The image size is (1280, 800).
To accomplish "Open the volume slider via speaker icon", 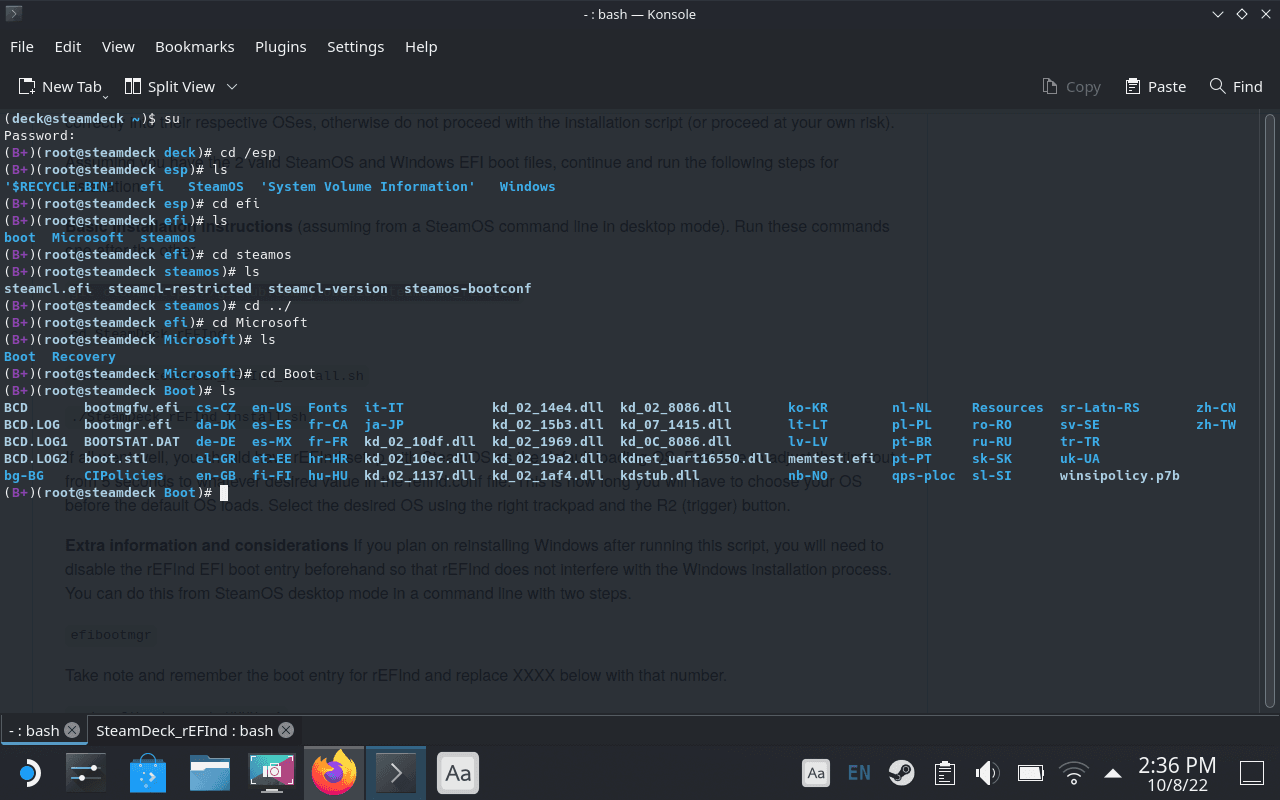I will click(x=987, y=772).
